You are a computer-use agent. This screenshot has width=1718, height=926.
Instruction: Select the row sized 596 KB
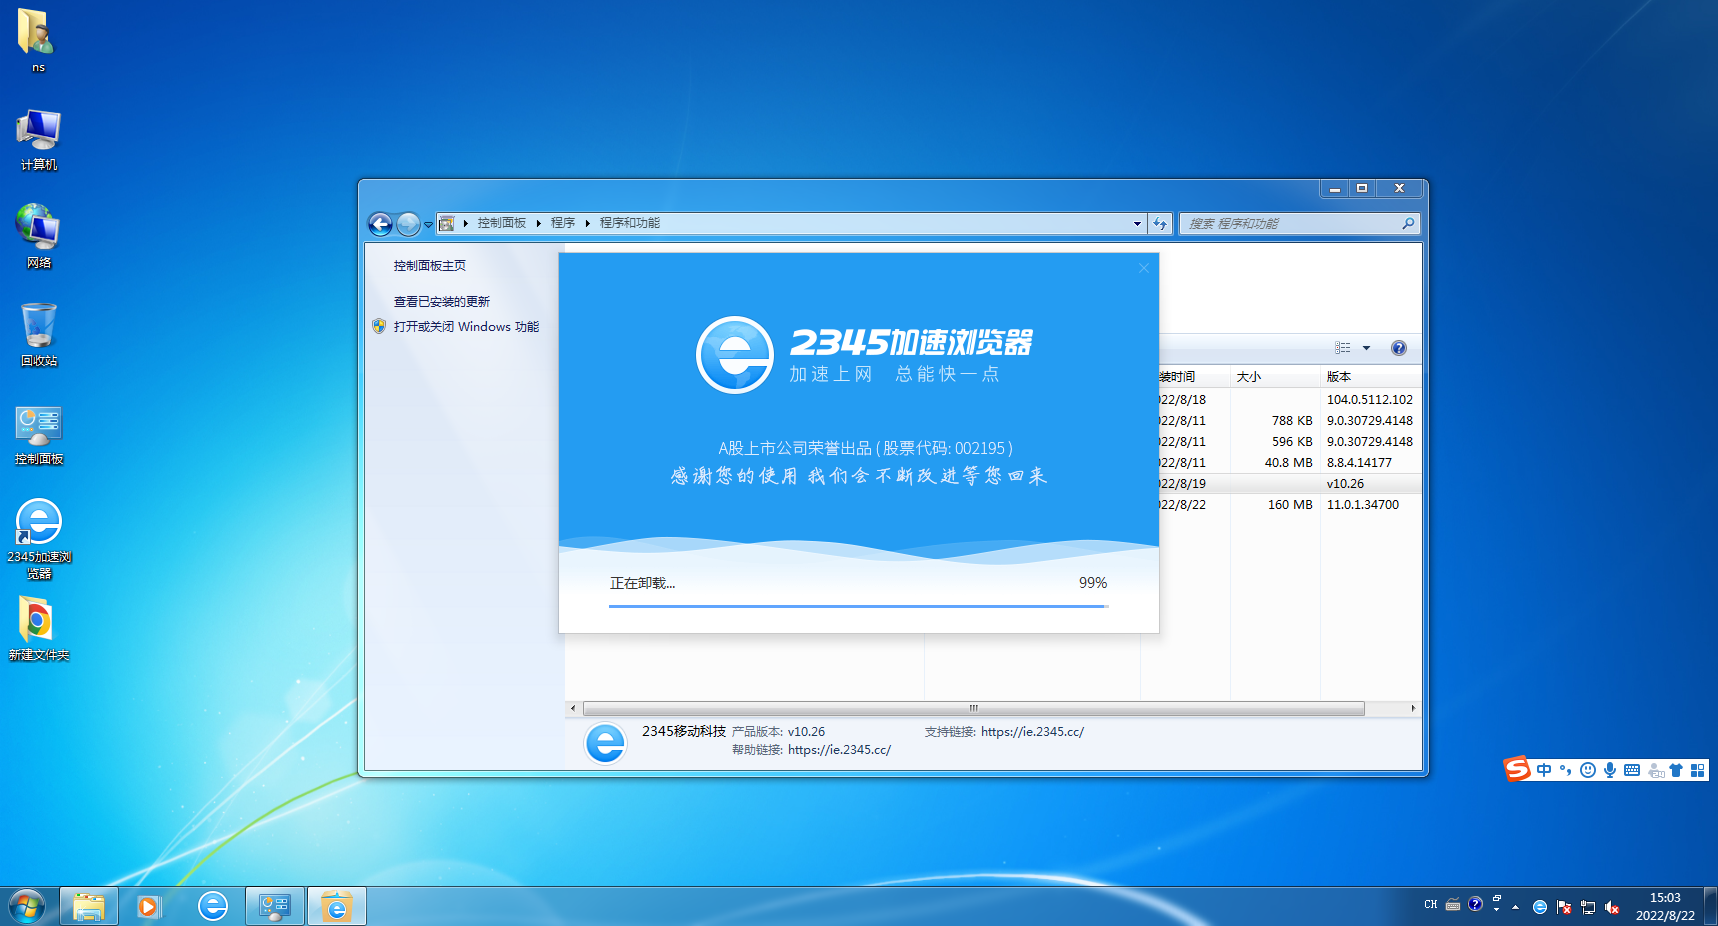[1290, 442]
